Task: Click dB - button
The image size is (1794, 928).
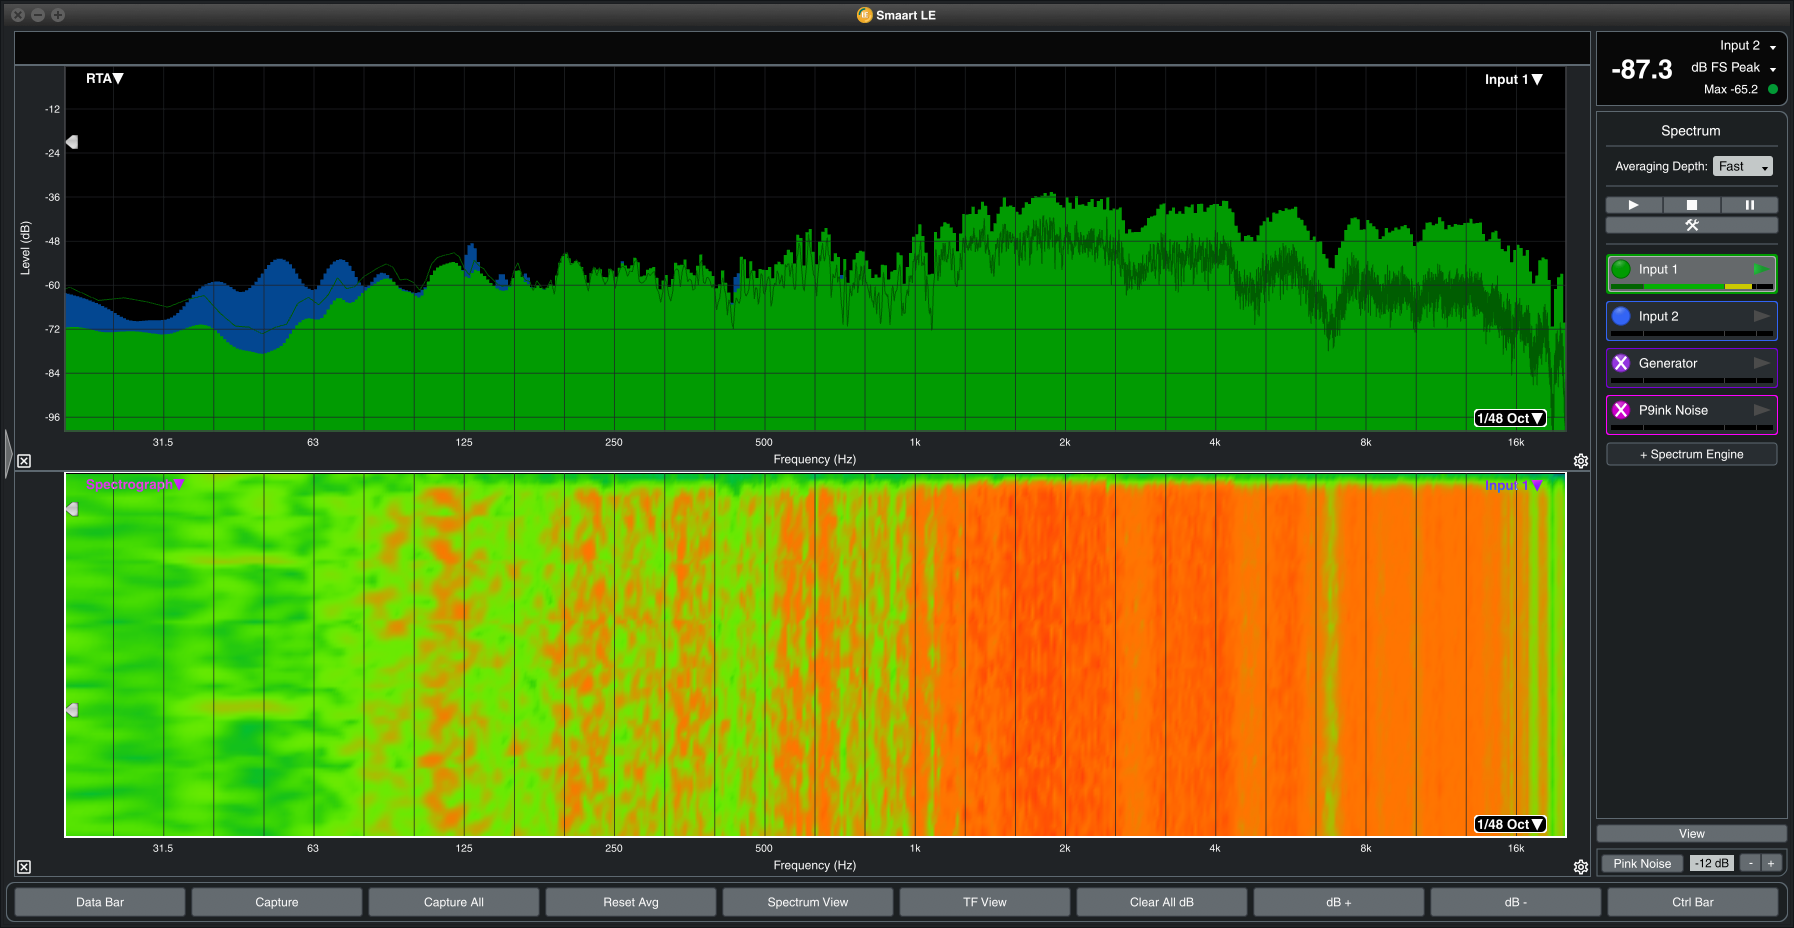Action: pos(1516,902)
